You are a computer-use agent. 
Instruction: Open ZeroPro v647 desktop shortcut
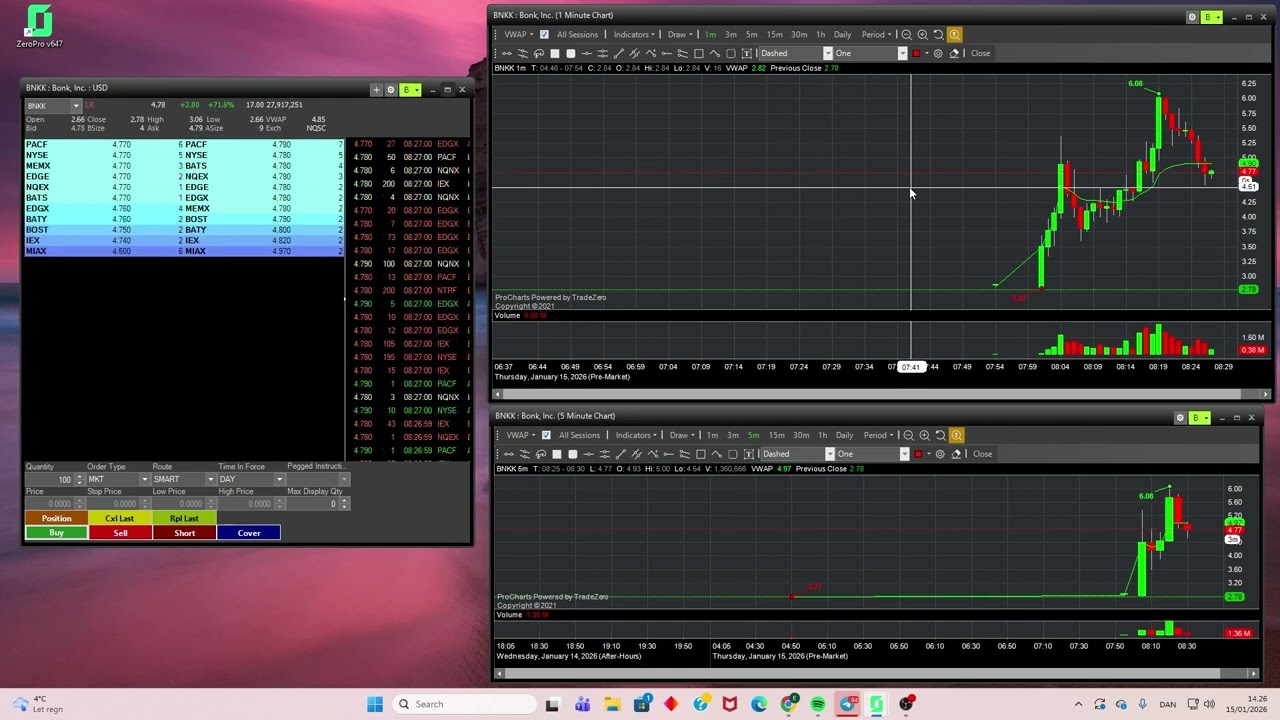click(39, 27)
